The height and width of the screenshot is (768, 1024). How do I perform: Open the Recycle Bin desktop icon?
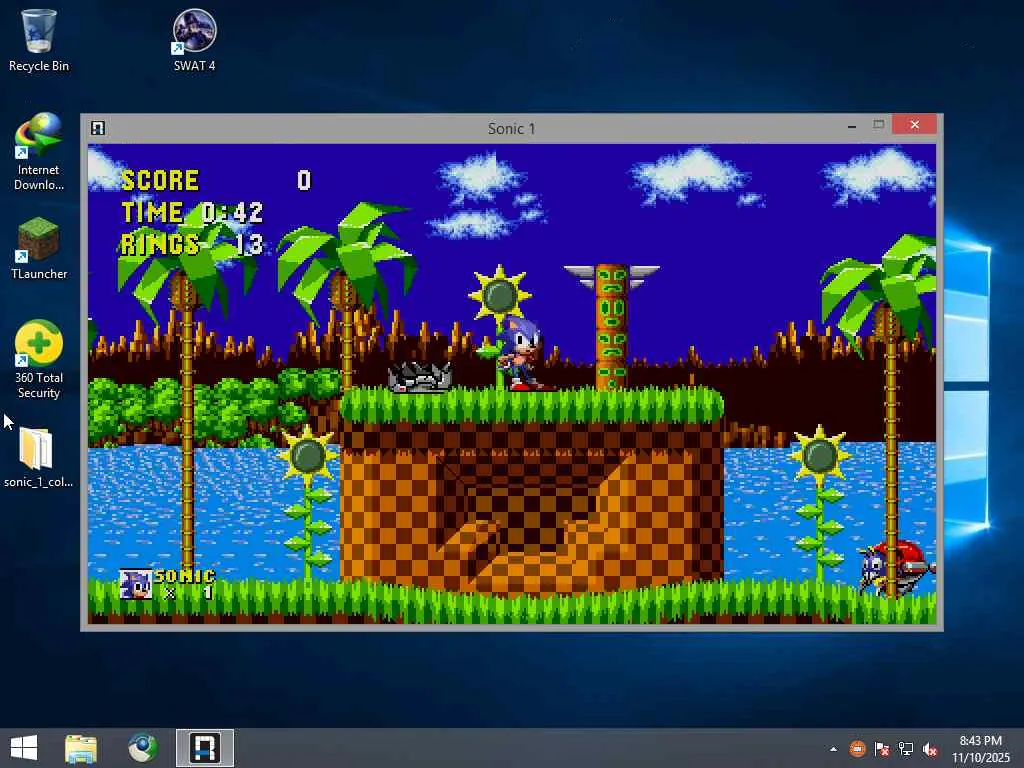[x=39, y=40]
